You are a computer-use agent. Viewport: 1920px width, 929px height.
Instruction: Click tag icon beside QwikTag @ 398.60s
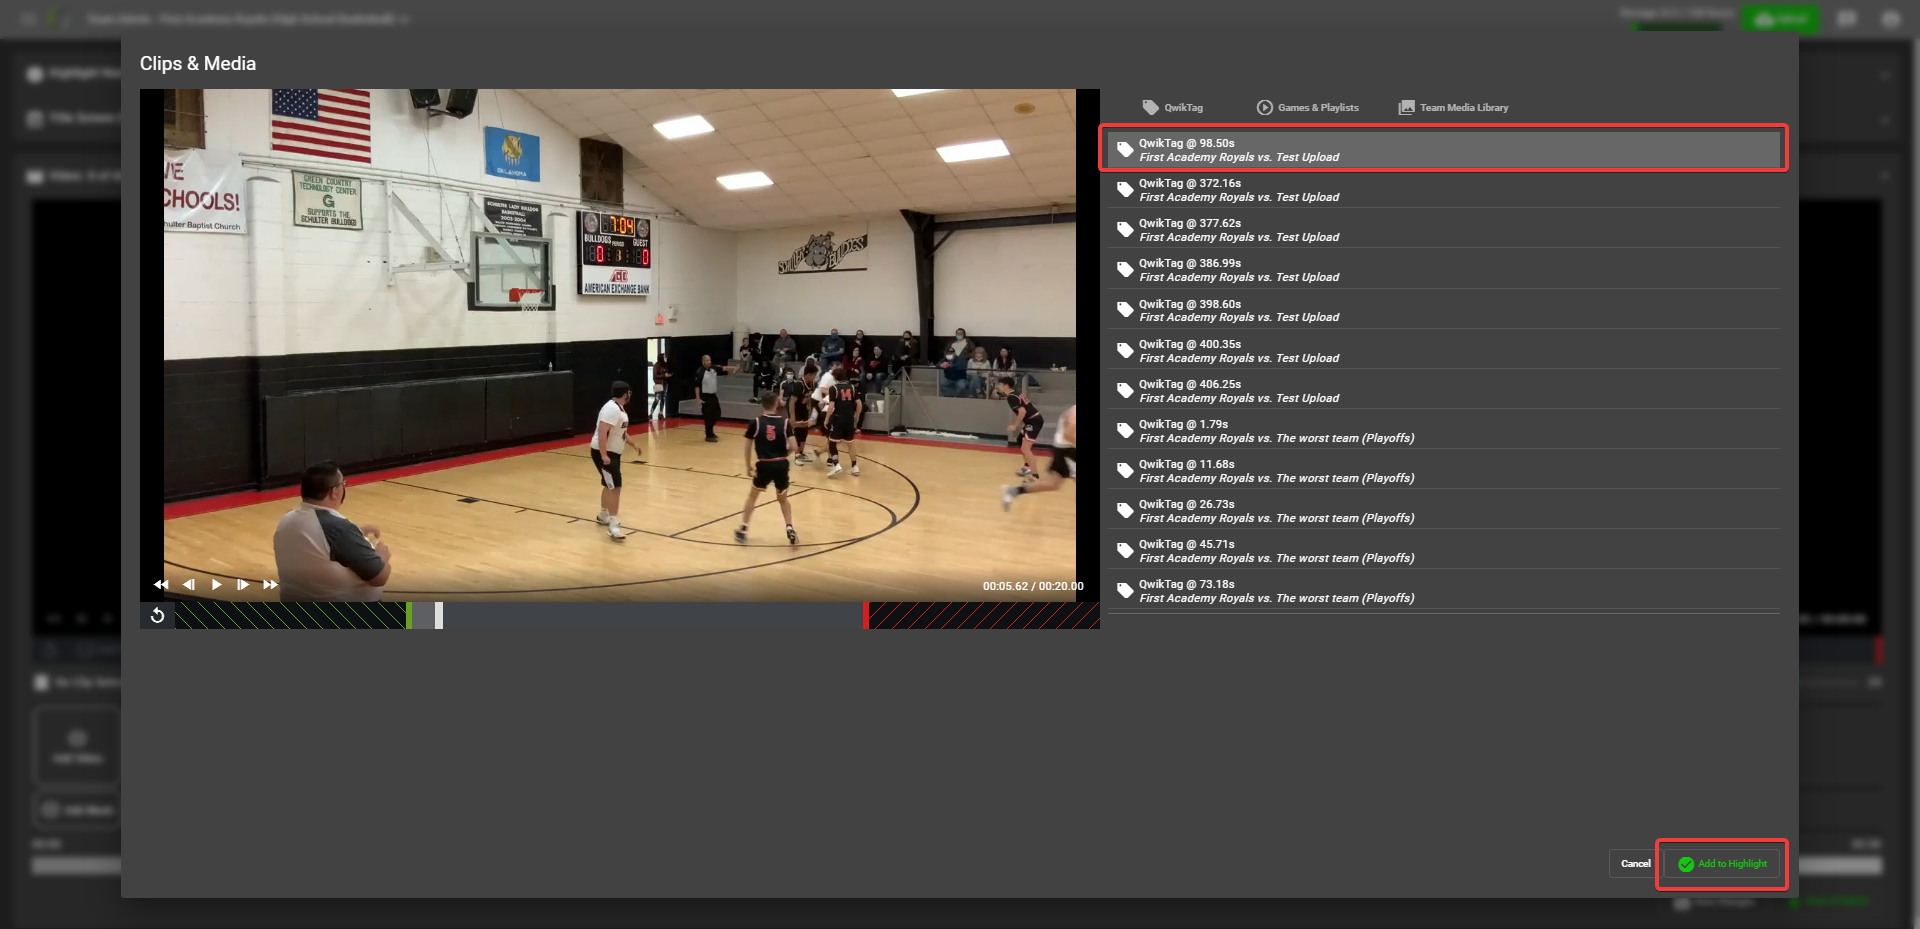pos(1125,310)
